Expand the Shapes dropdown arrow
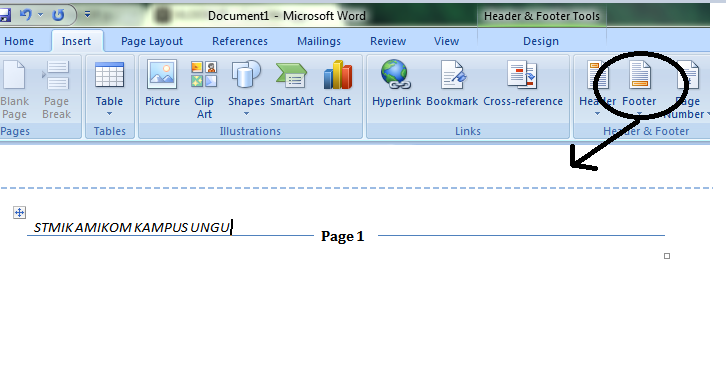The image size is (726, 371). click(x=246, y=113)
